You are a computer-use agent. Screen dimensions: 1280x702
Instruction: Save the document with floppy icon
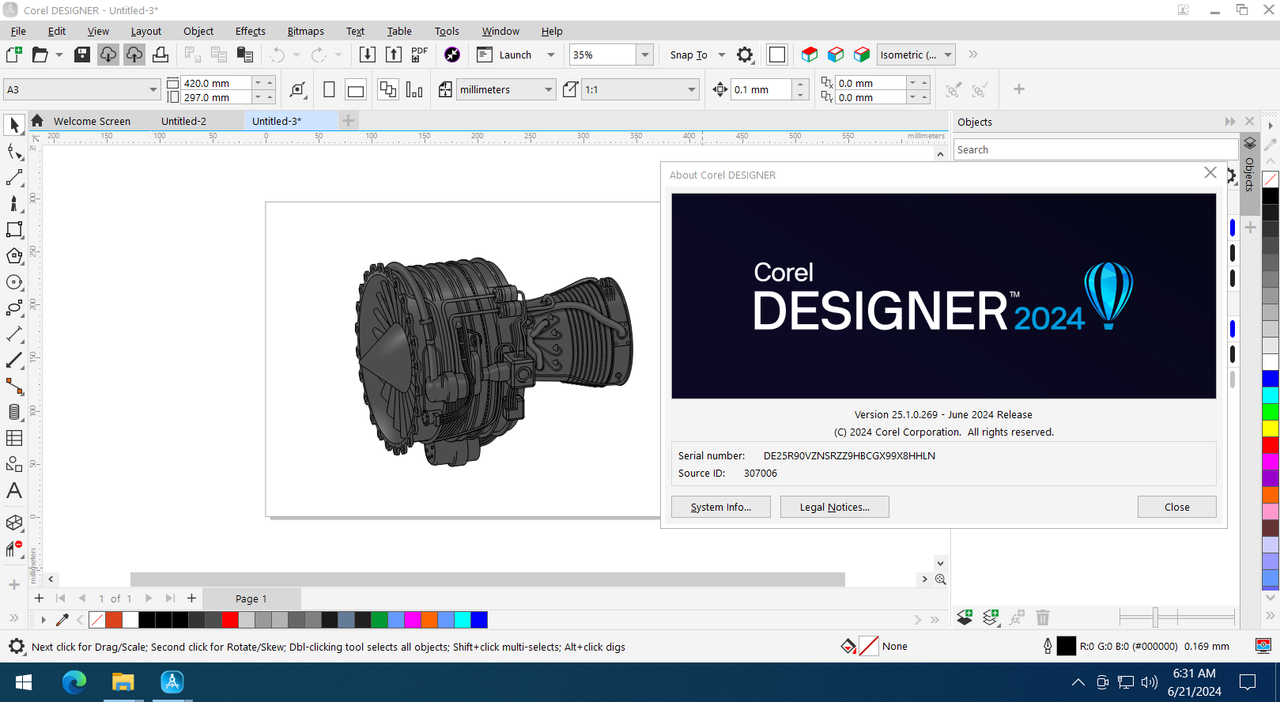tap(82, 55)
